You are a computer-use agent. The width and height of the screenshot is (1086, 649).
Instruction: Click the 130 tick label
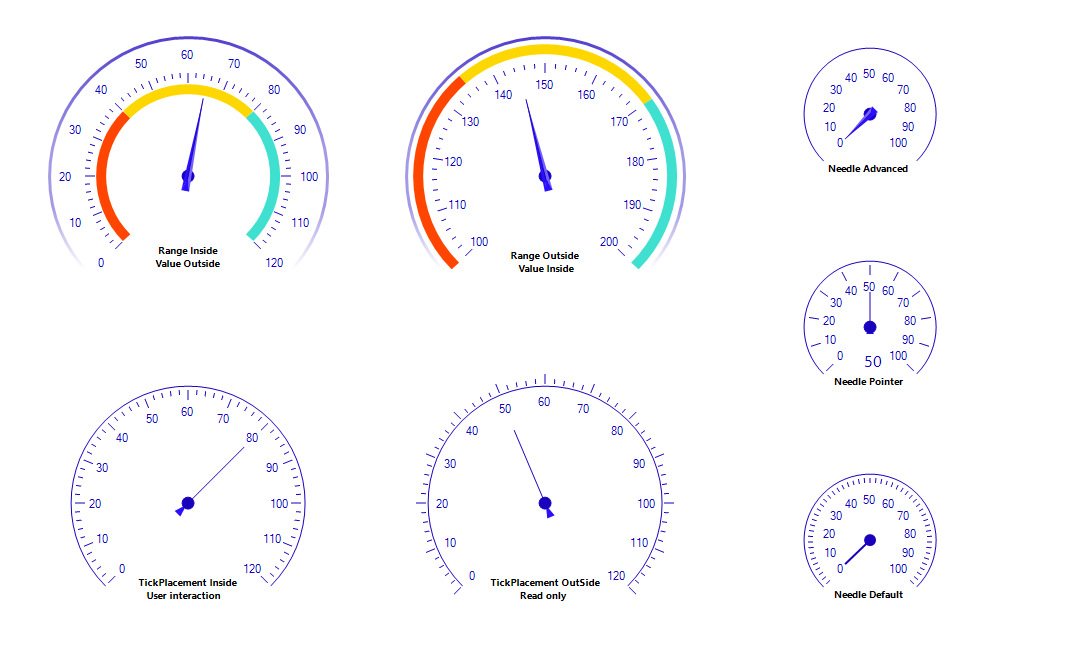(x=470, y=122)
